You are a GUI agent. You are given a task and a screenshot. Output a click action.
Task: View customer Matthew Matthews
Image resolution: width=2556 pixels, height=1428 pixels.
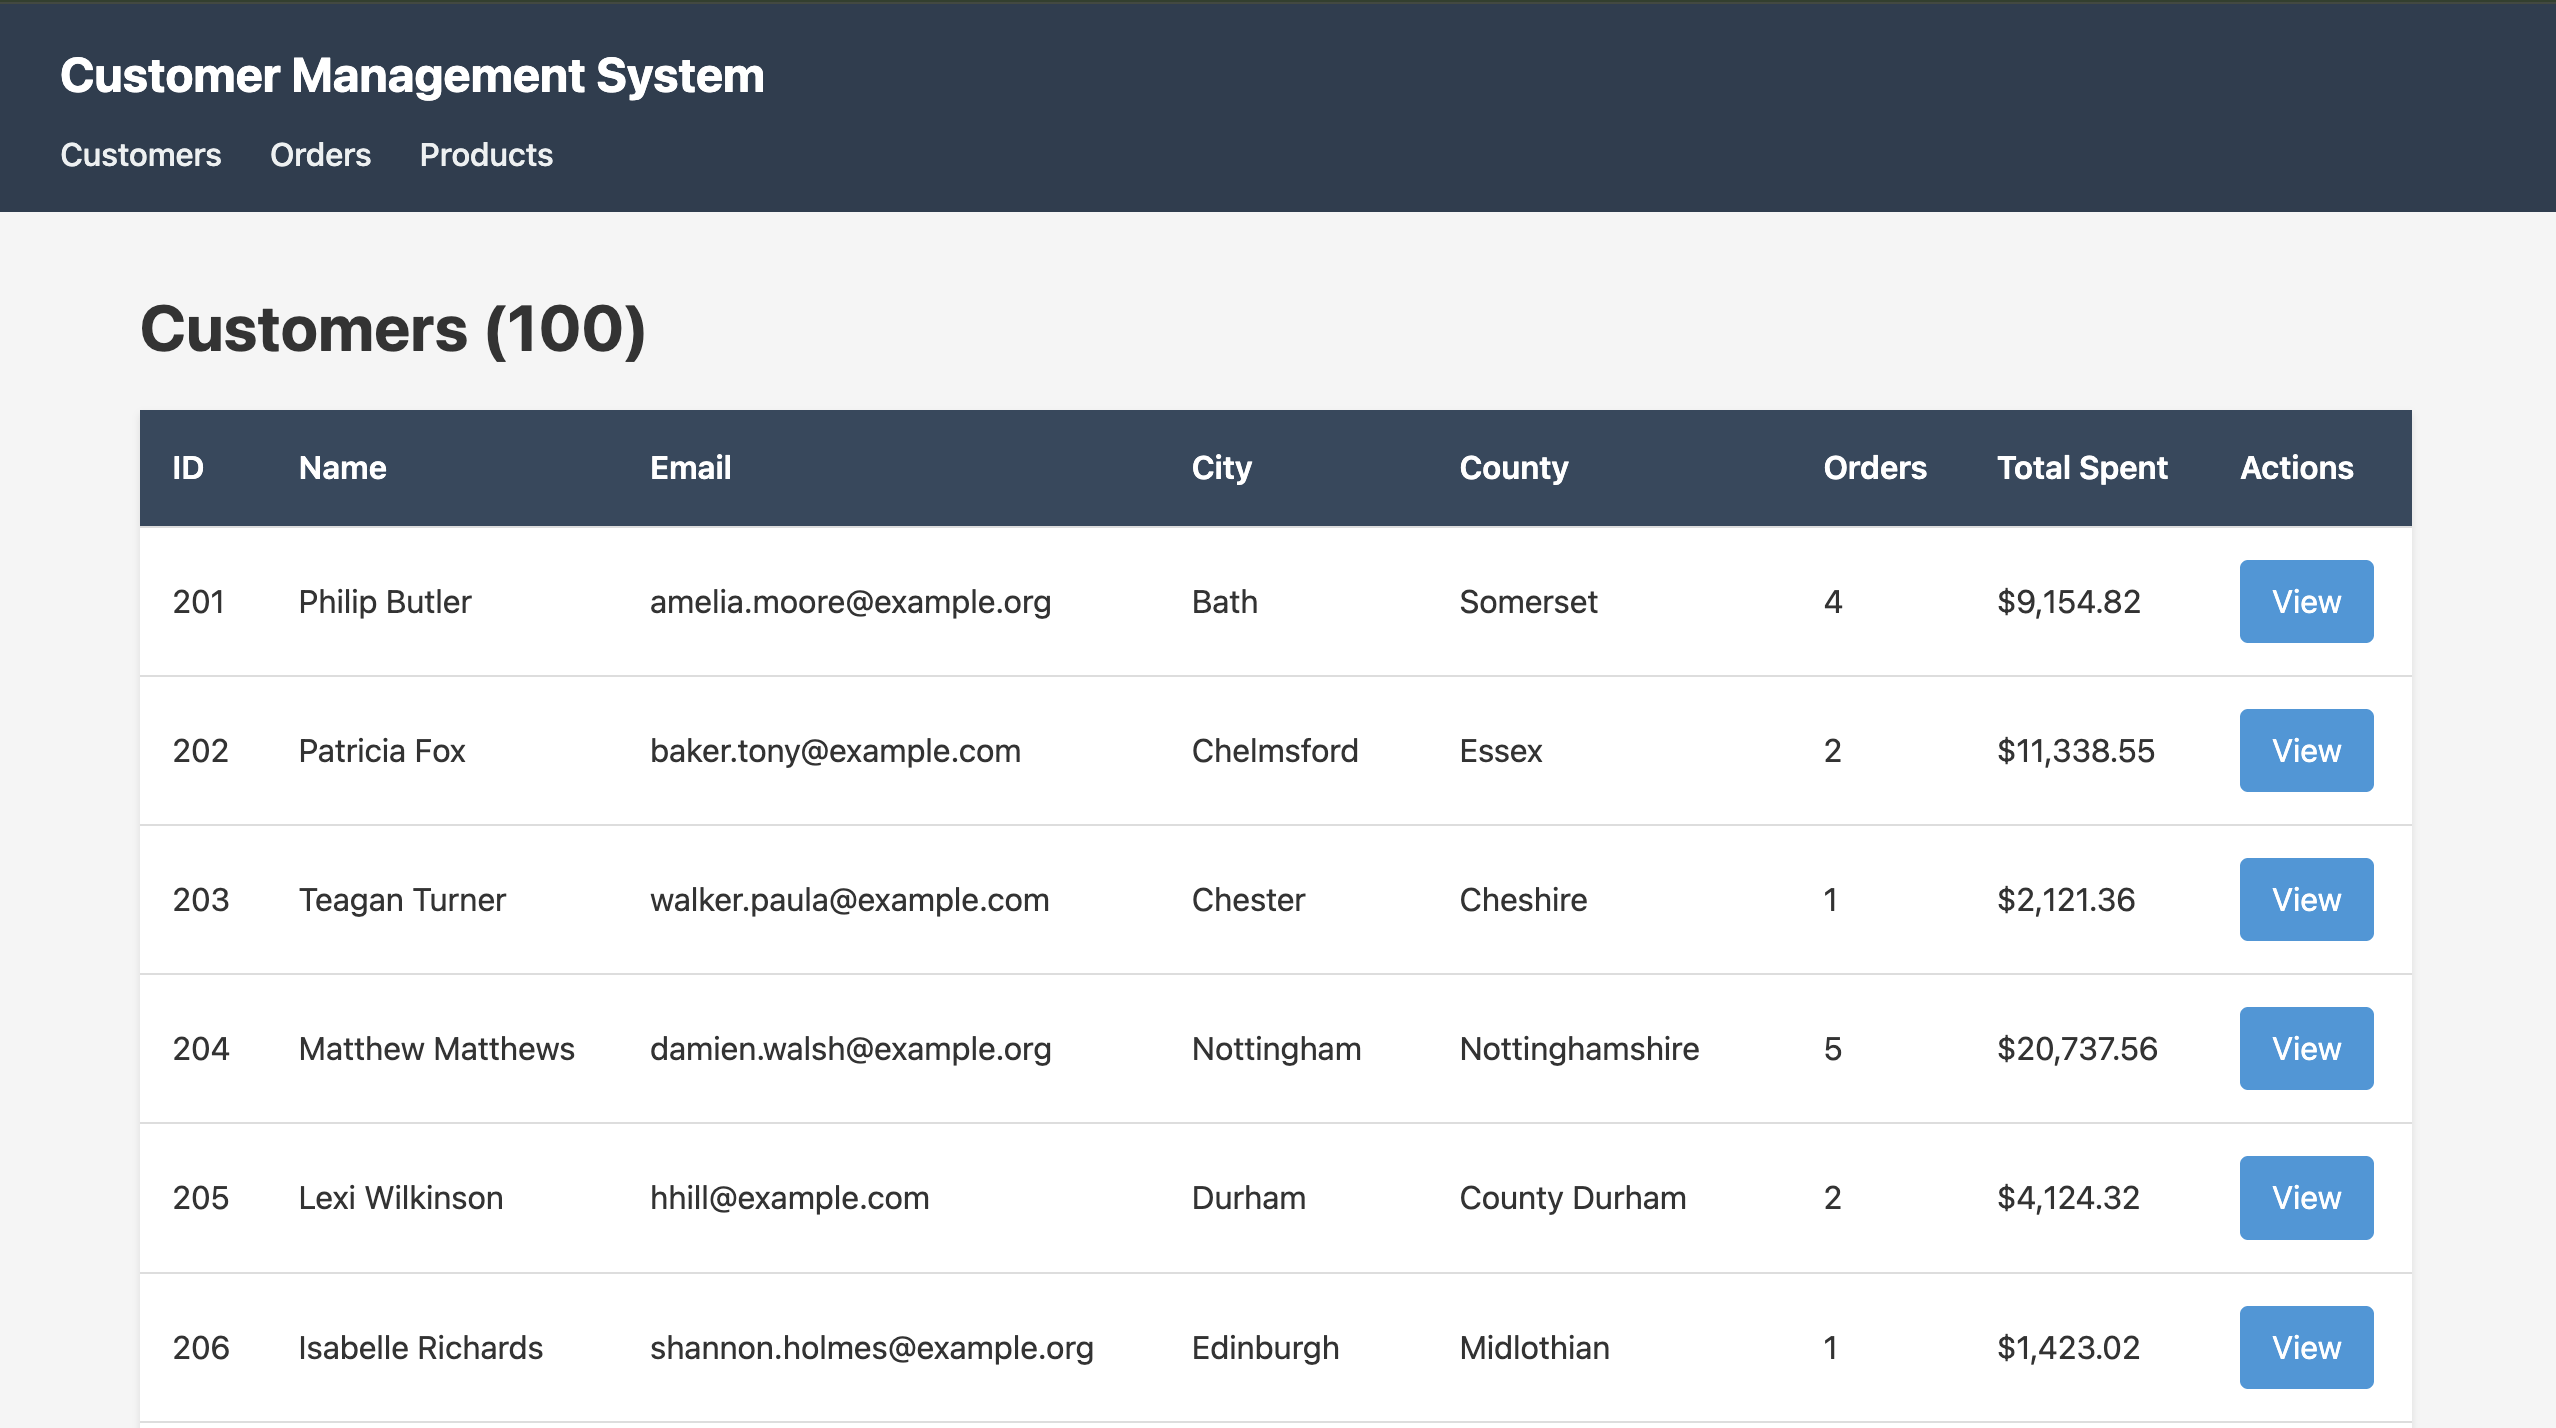[2305, 1048]
